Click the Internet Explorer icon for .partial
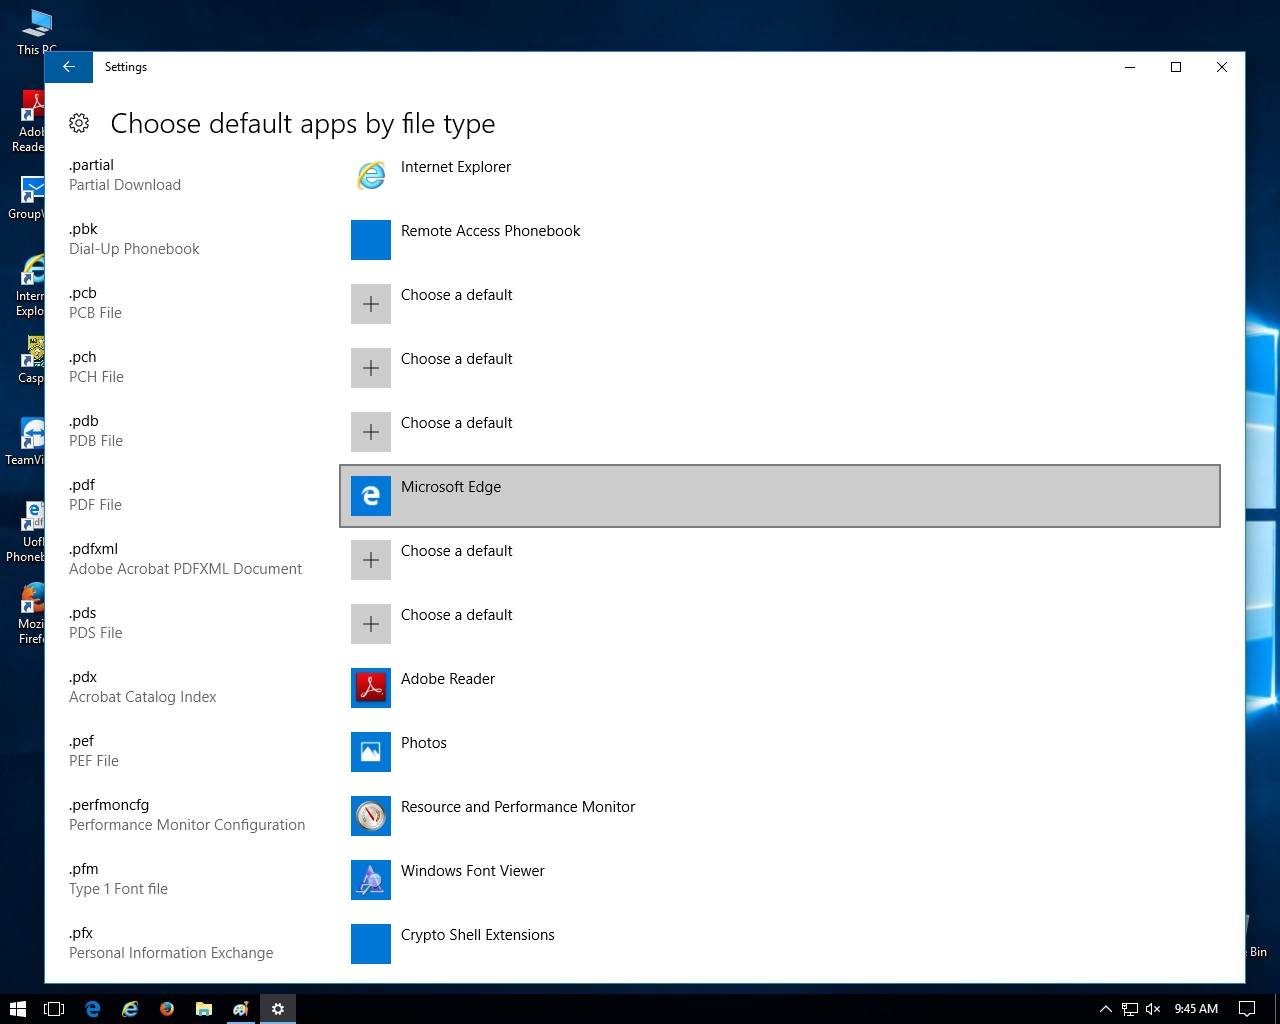 [x=371, y=176]
